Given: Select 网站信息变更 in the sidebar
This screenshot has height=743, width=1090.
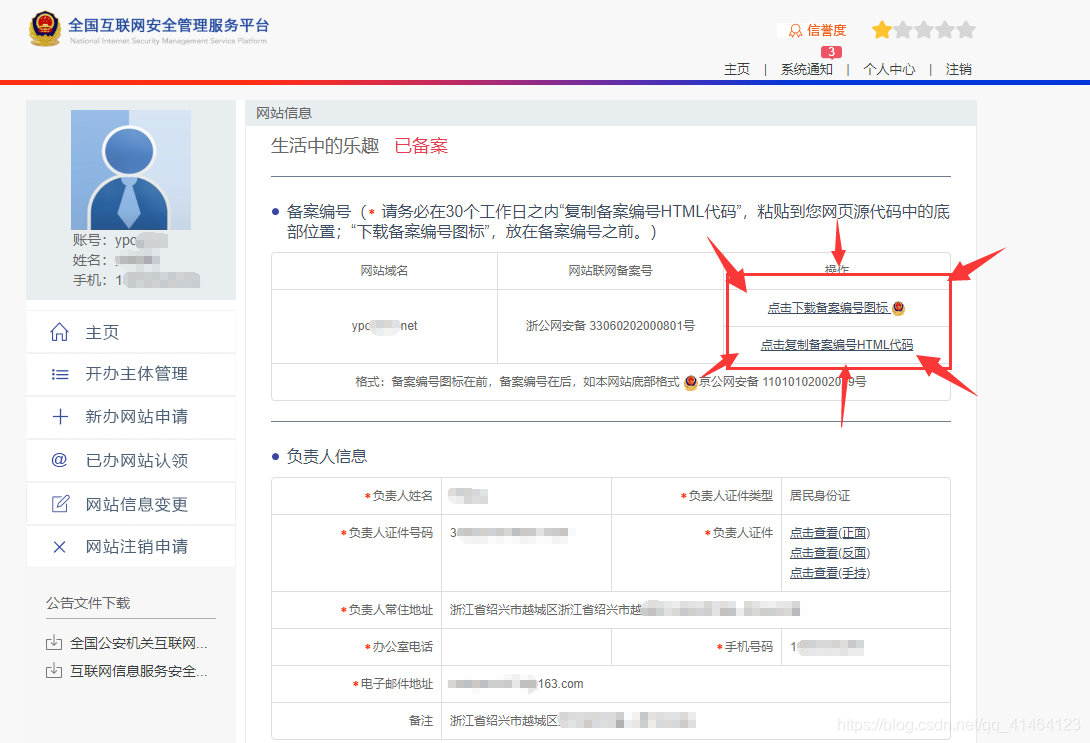Looking at the screenshot, I should click(131, 504).
